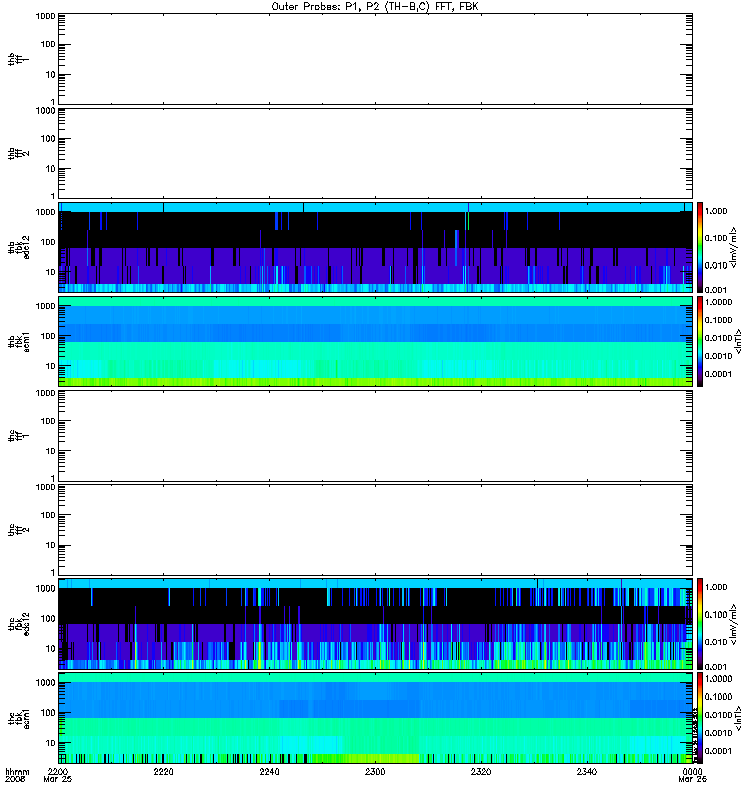Click the thb fbk scm1 color bar
This screenshot has width=750, height=800.
click(700, 341)
